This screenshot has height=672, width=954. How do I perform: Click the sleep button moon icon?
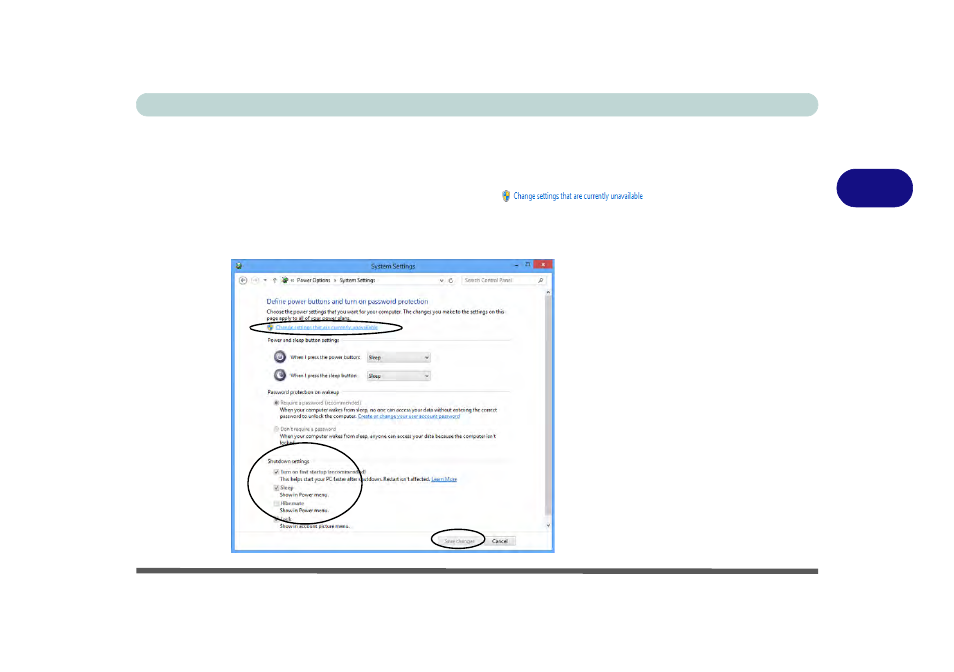tap(280, 375)
